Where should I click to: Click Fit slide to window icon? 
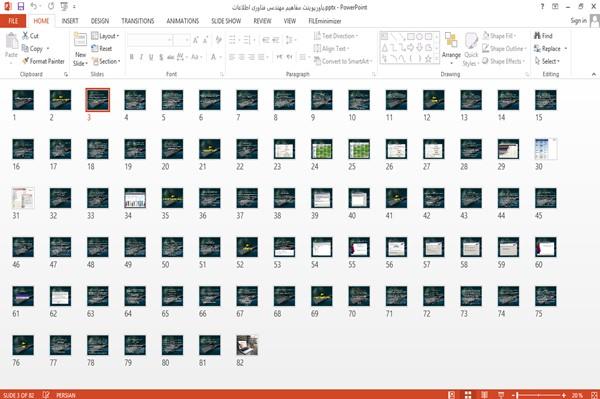pyautogui.click(x=594, y=395)
